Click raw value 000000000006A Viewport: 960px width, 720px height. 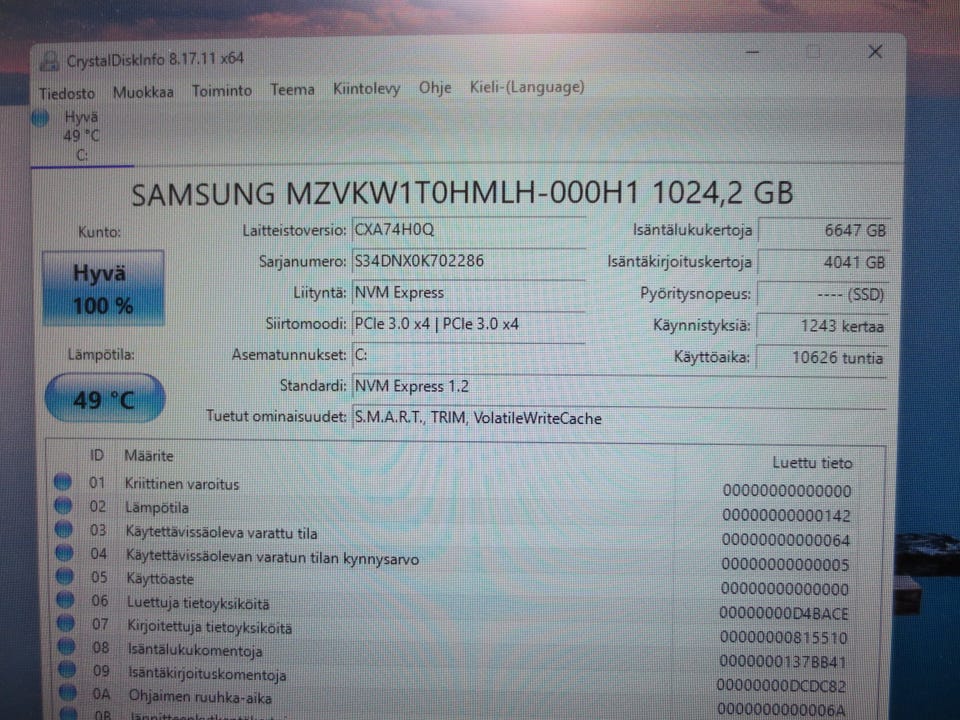pyautogui.click(x=781, y=710)
